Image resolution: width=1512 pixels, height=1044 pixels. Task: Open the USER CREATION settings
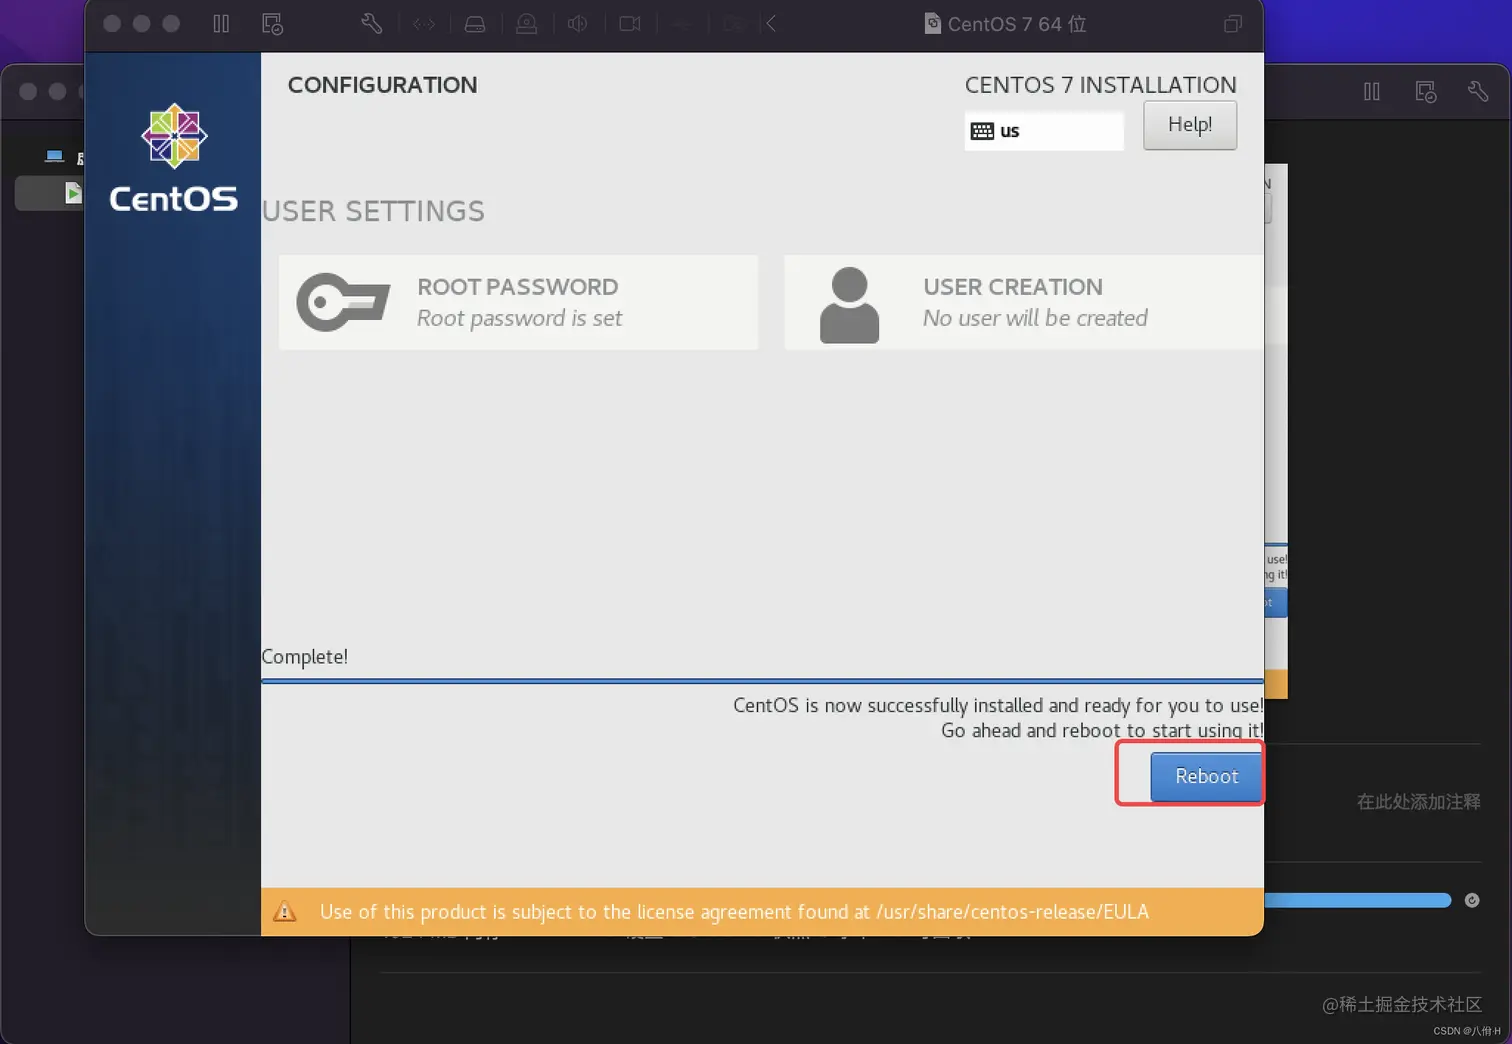(x=1024, y=302)
